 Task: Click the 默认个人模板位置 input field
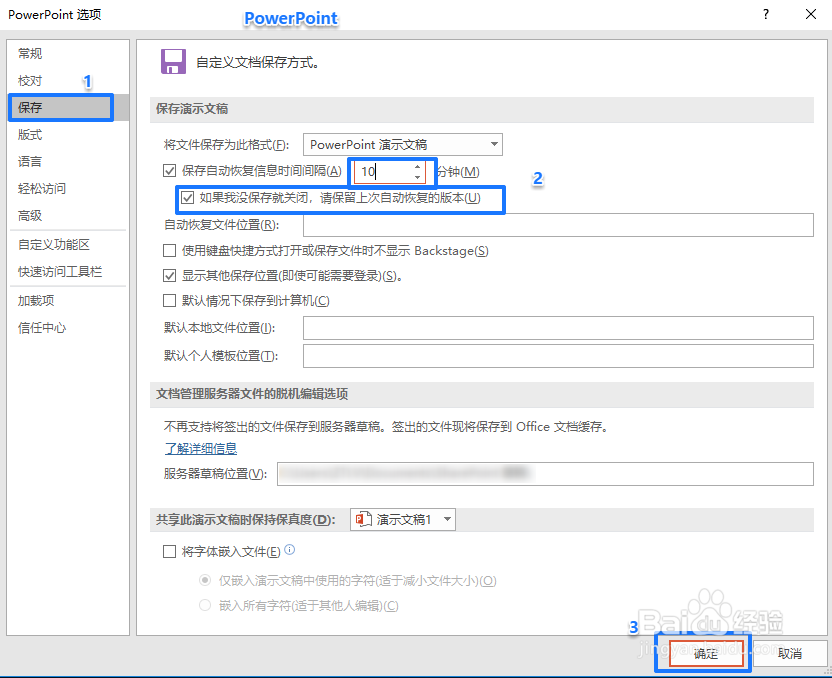pos(558,356)
